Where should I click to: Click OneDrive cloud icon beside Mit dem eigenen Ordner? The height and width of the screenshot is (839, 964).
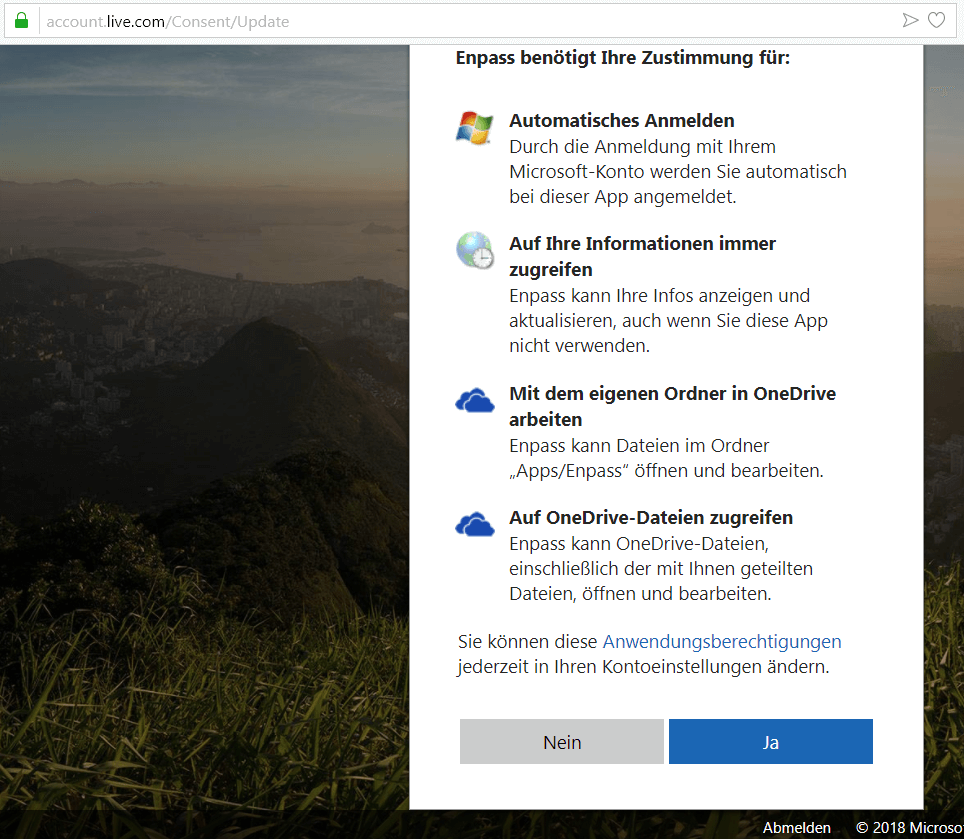point(475,401)
